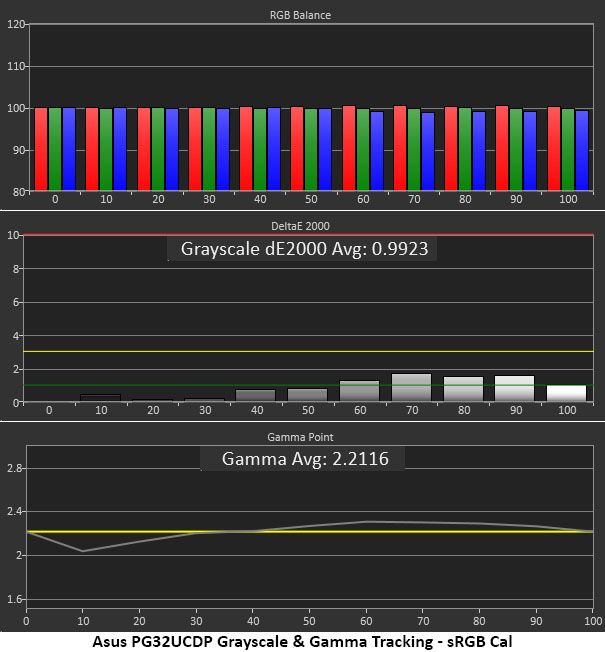
Task: Select the blue bar at 70 in RGB Balance
Action: click(x=428, y=151)
